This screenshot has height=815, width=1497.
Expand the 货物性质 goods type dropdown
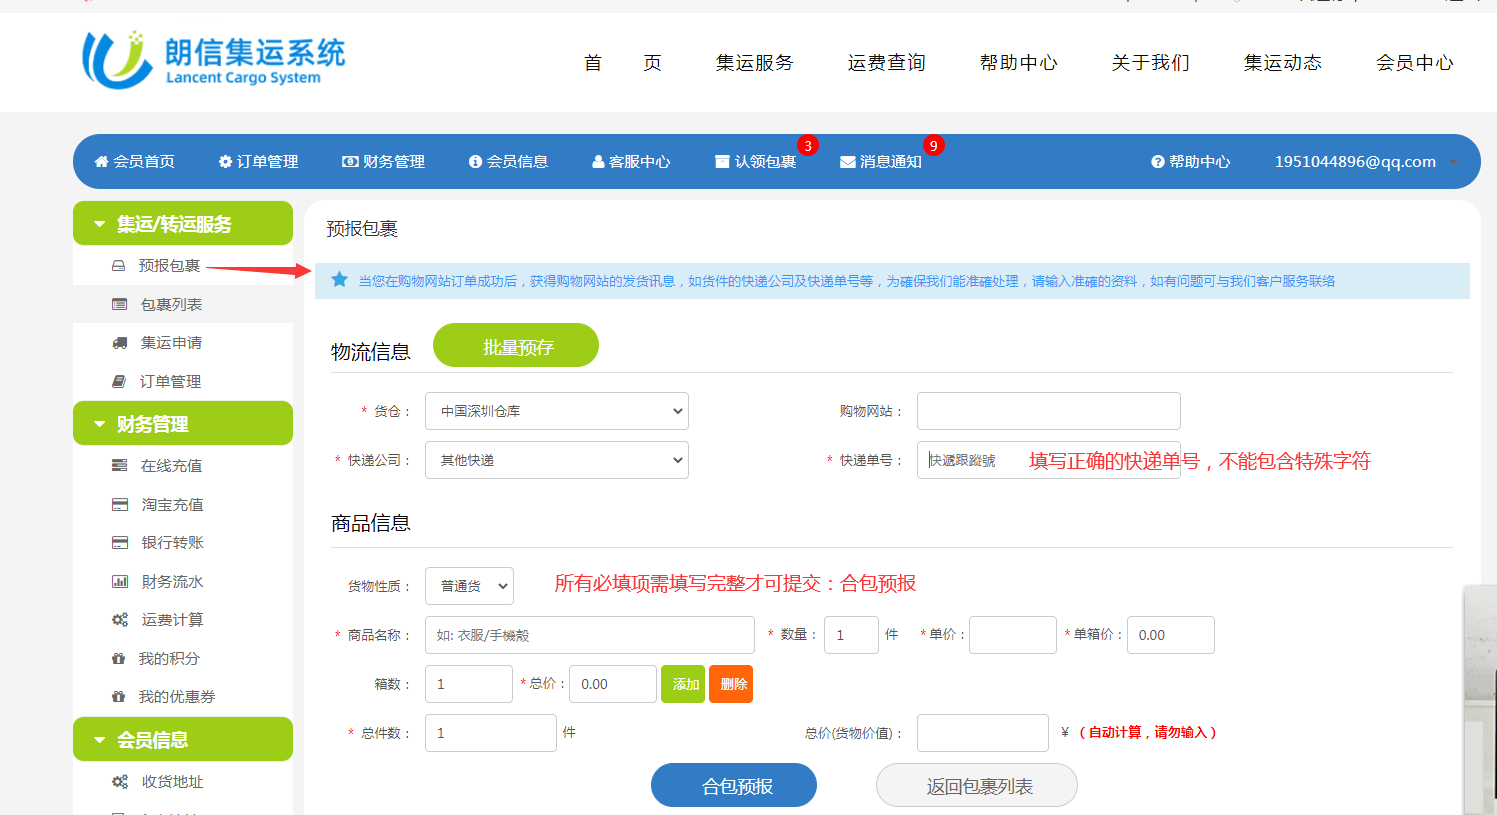pyautogui.click(x=469, y=586)
